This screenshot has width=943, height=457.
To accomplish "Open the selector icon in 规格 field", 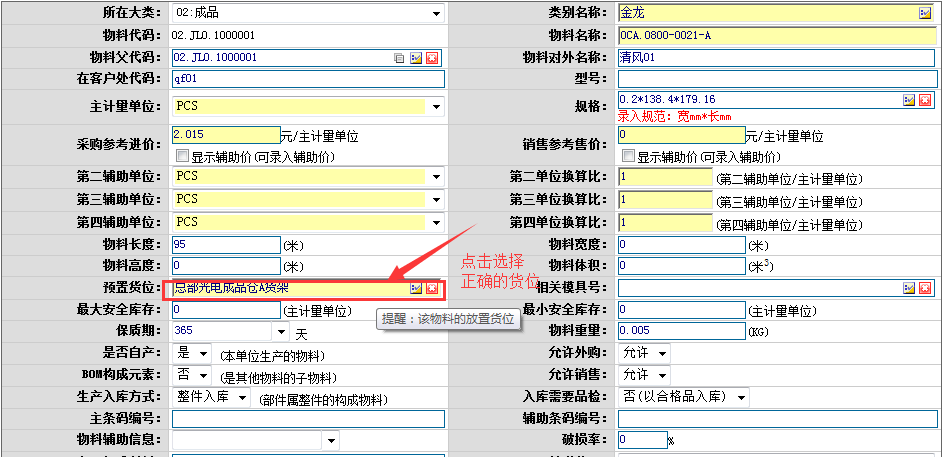I will tap(909, 100).
